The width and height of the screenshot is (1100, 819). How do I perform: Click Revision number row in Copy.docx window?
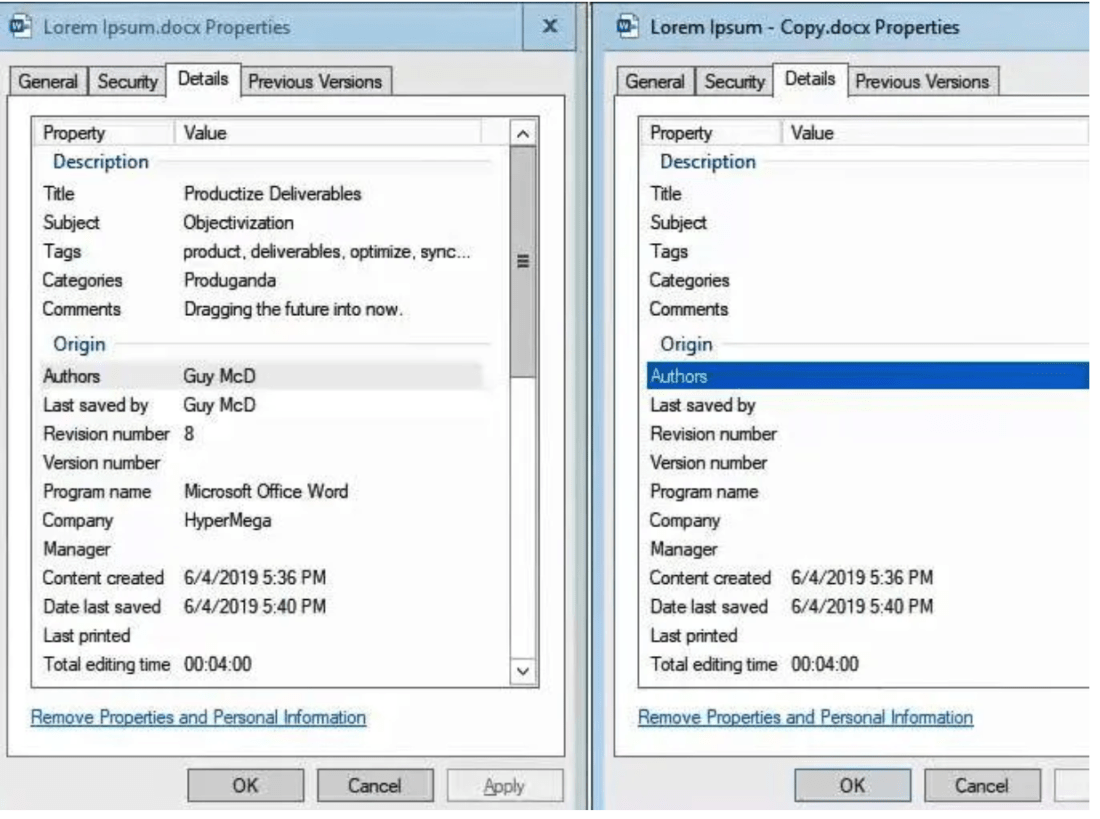coord(868,434)
